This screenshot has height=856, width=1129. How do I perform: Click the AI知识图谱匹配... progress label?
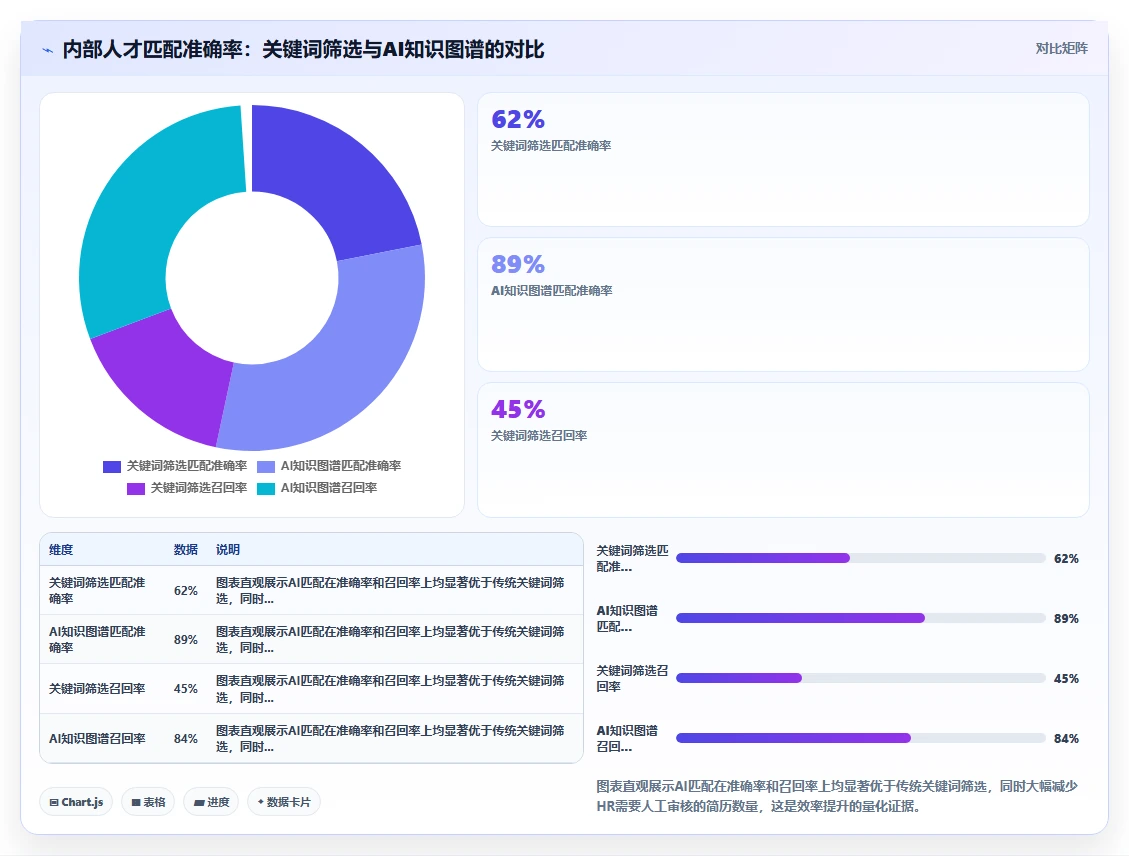pyautogui.click(x=627, y=618)
